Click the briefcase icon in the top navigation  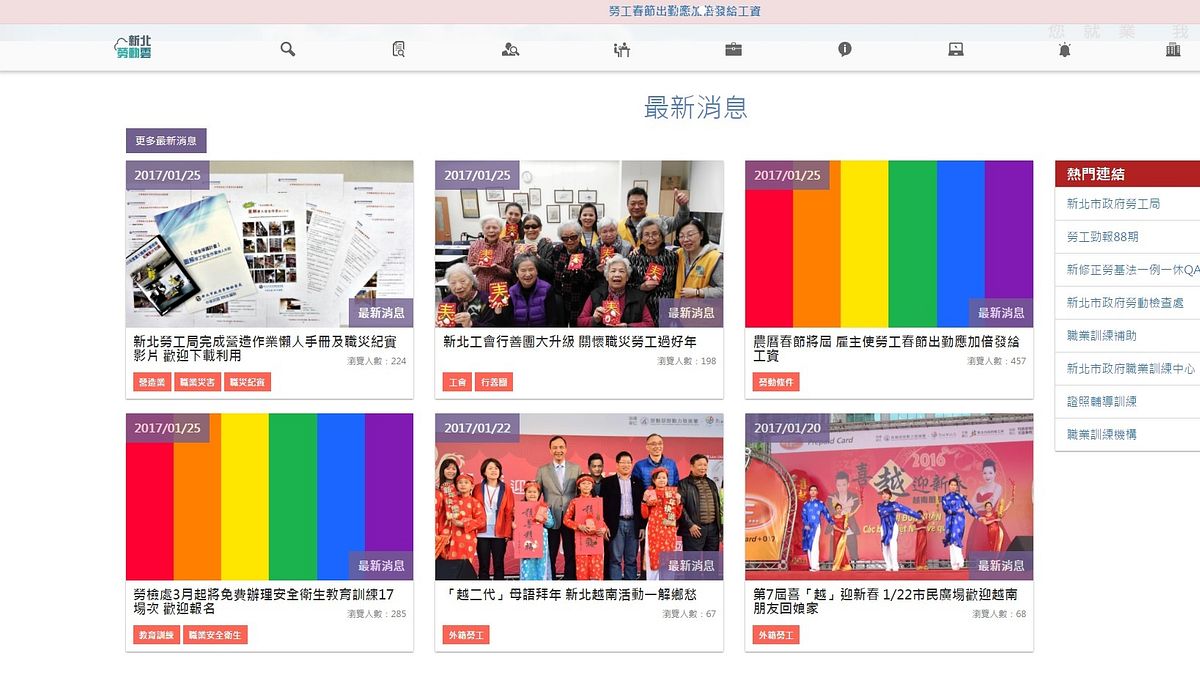click(x=733, y=48)
